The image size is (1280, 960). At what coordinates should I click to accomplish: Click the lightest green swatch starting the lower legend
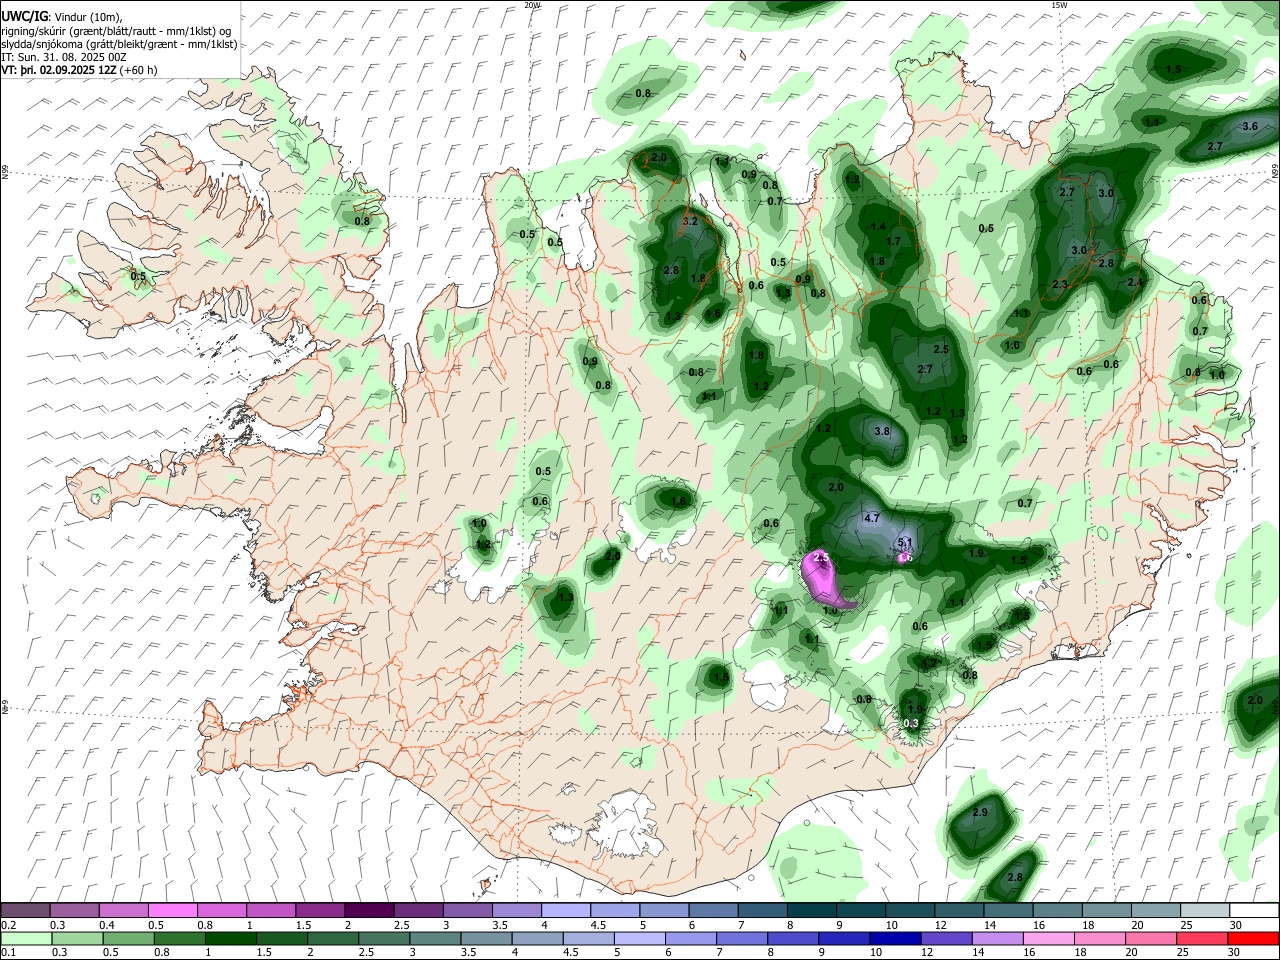coord(25,938)
